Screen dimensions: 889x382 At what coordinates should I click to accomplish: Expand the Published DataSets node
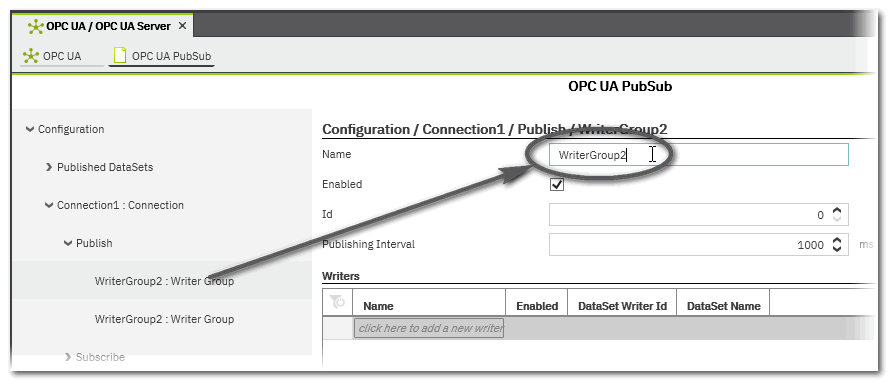(x=49, y=167)
